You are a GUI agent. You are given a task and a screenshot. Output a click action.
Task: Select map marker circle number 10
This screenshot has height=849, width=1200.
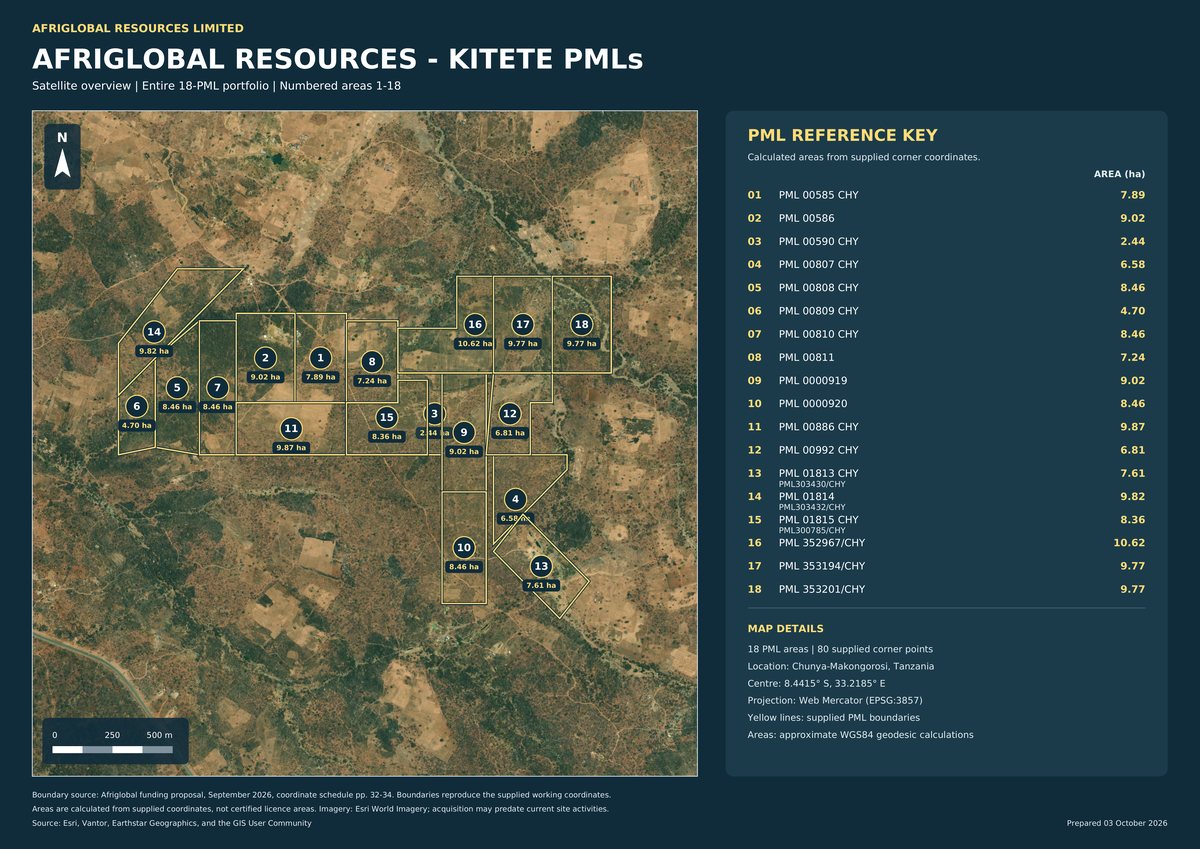pos(463,548)
